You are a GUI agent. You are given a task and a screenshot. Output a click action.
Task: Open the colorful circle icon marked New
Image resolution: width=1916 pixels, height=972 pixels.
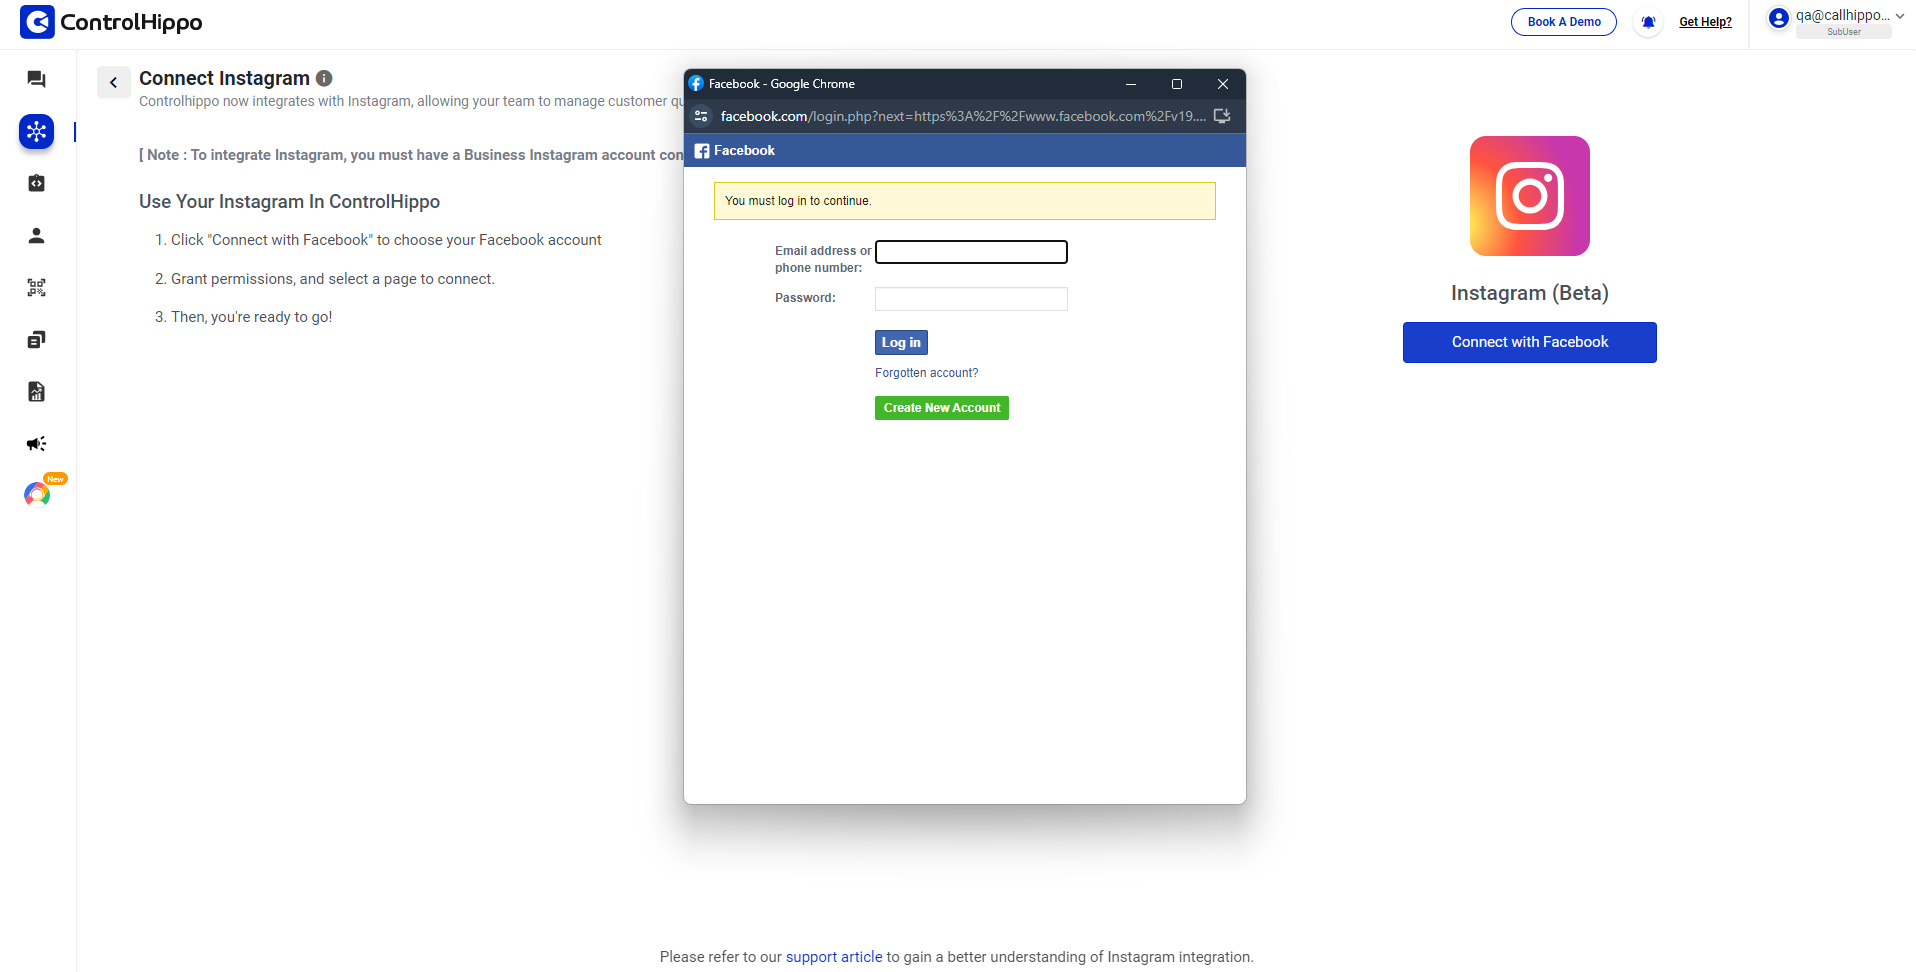37,494
